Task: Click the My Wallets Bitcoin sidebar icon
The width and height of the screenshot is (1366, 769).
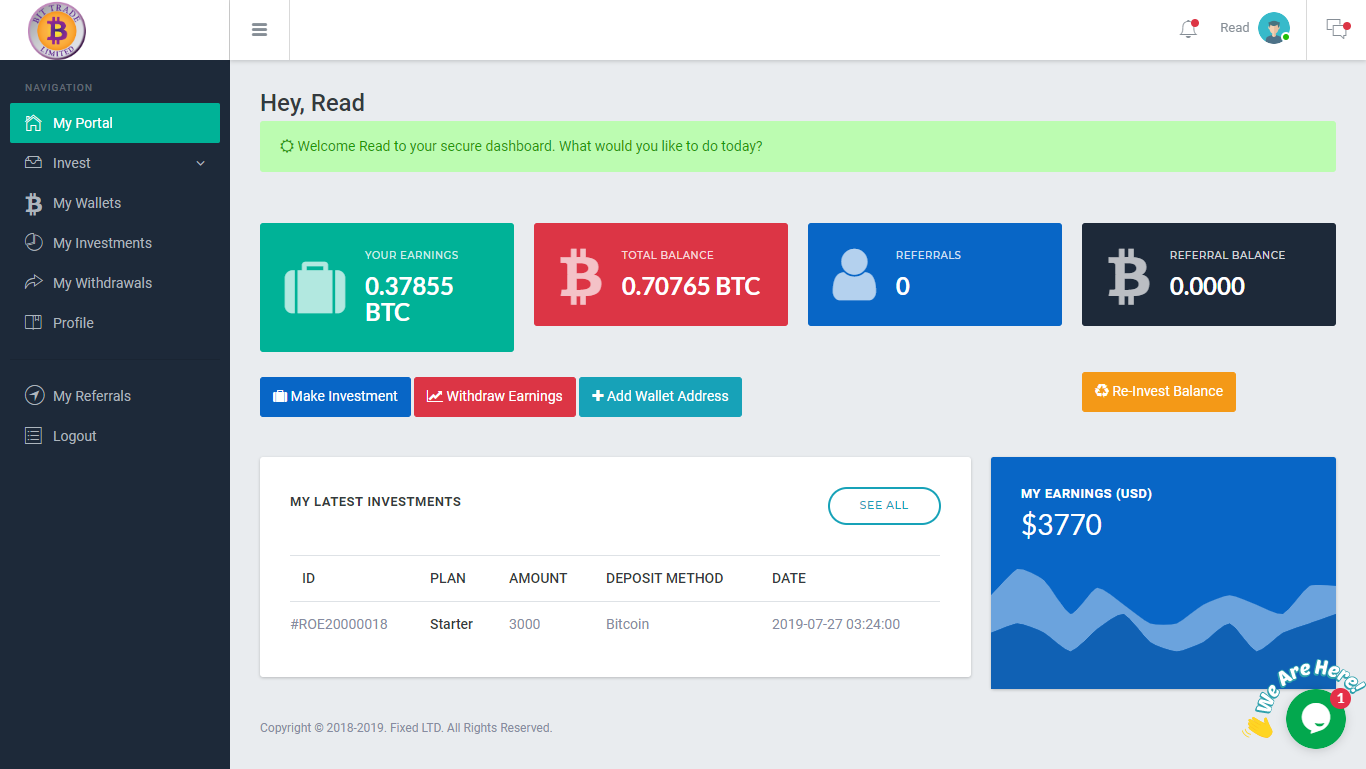Action: tap(34, 204)
